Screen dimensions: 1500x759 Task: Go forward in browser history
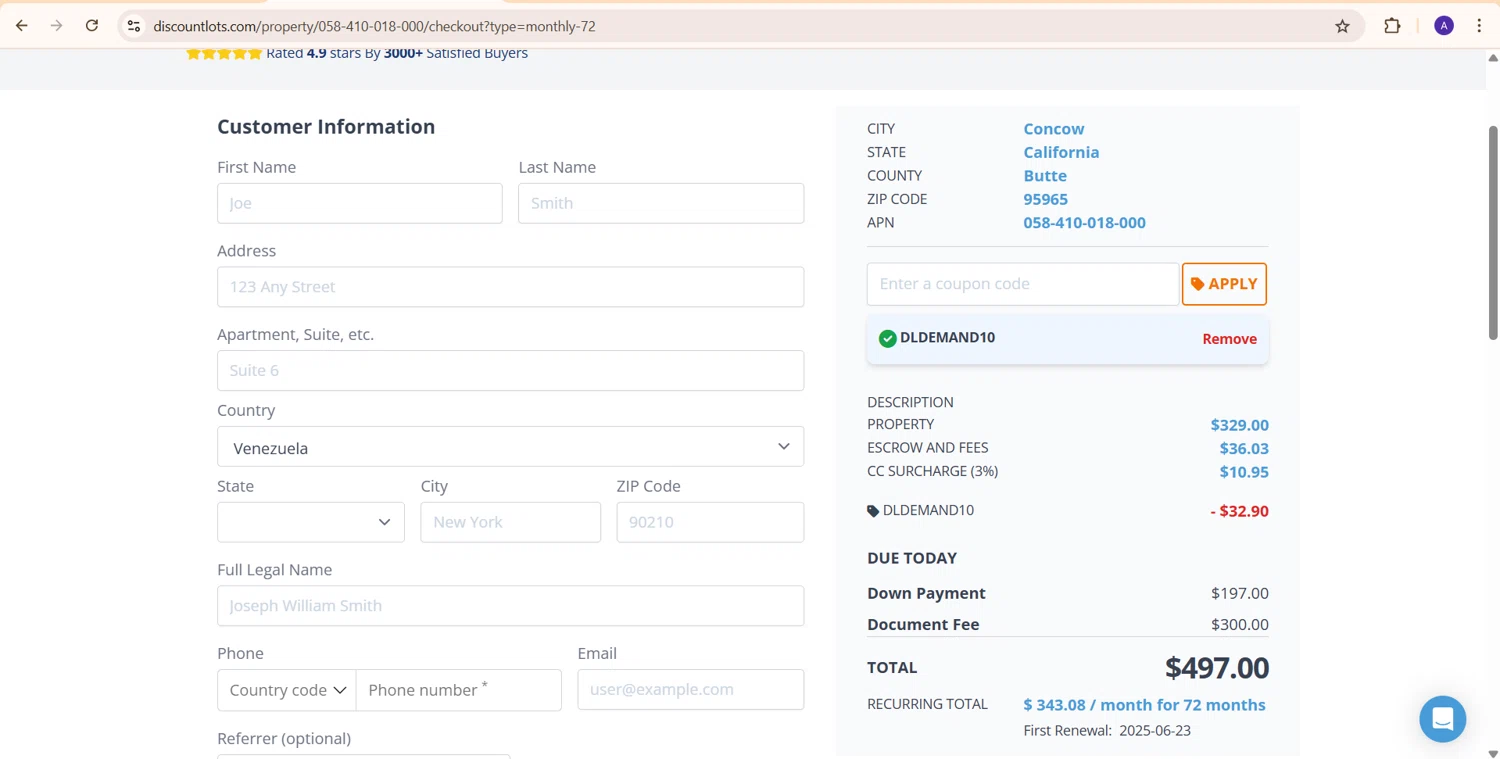click(x=57, y=26)
